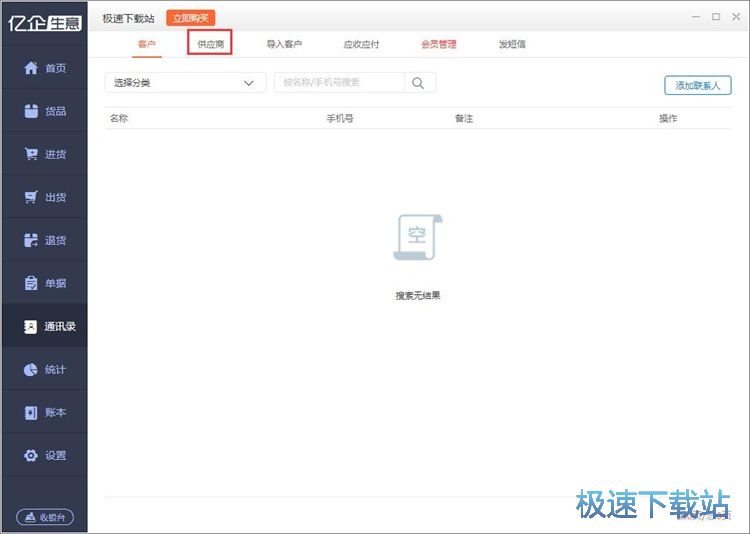Open the 统计 pie chart icon
Screen dimensions: 750x534
pos(31,369)
